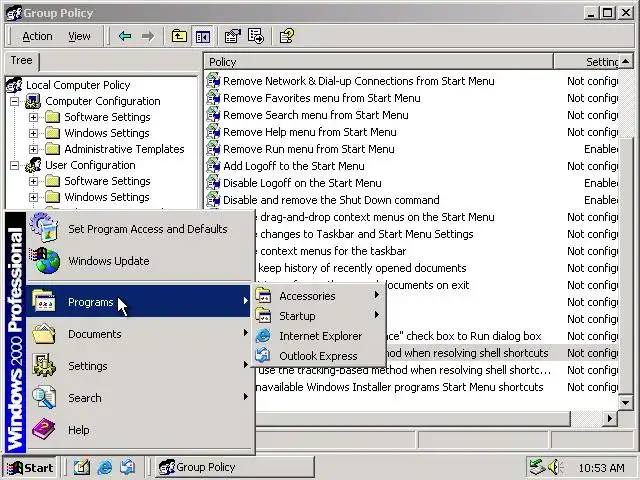Click the Set Program Access and Defaults icon

pyautogui.click(x=44, y=228)
